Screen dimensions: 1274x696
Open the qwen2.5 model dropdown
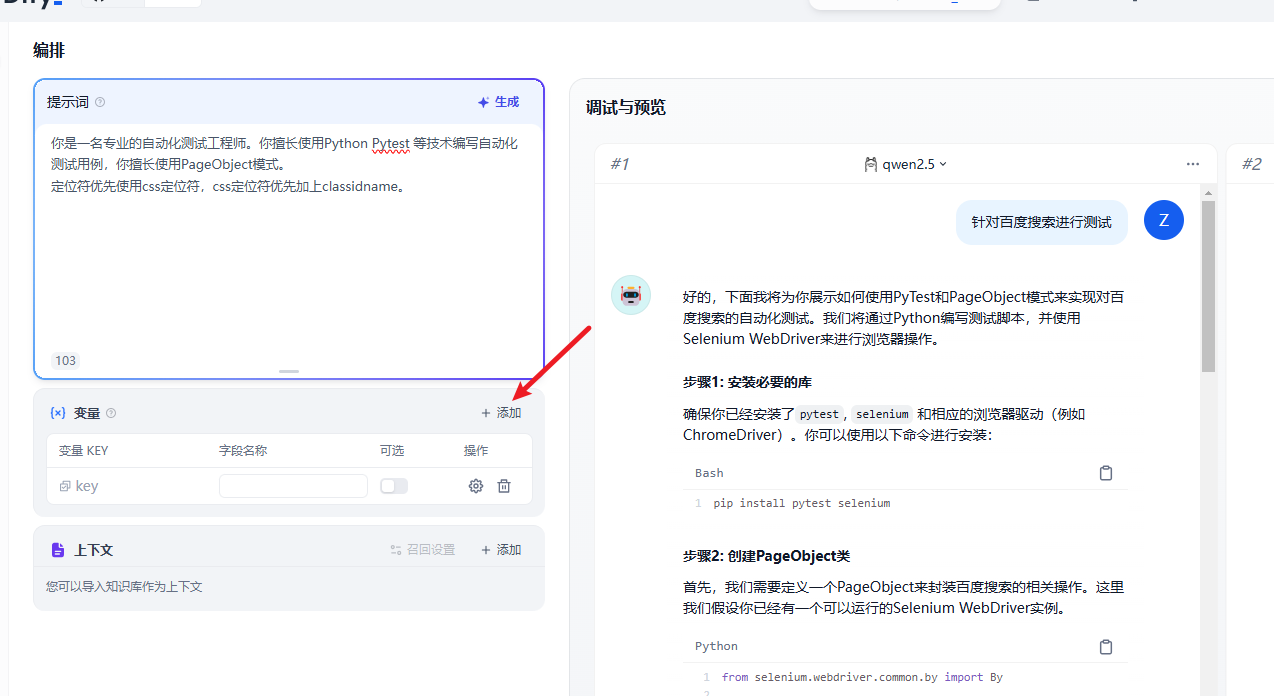click(x=906, y=164)
